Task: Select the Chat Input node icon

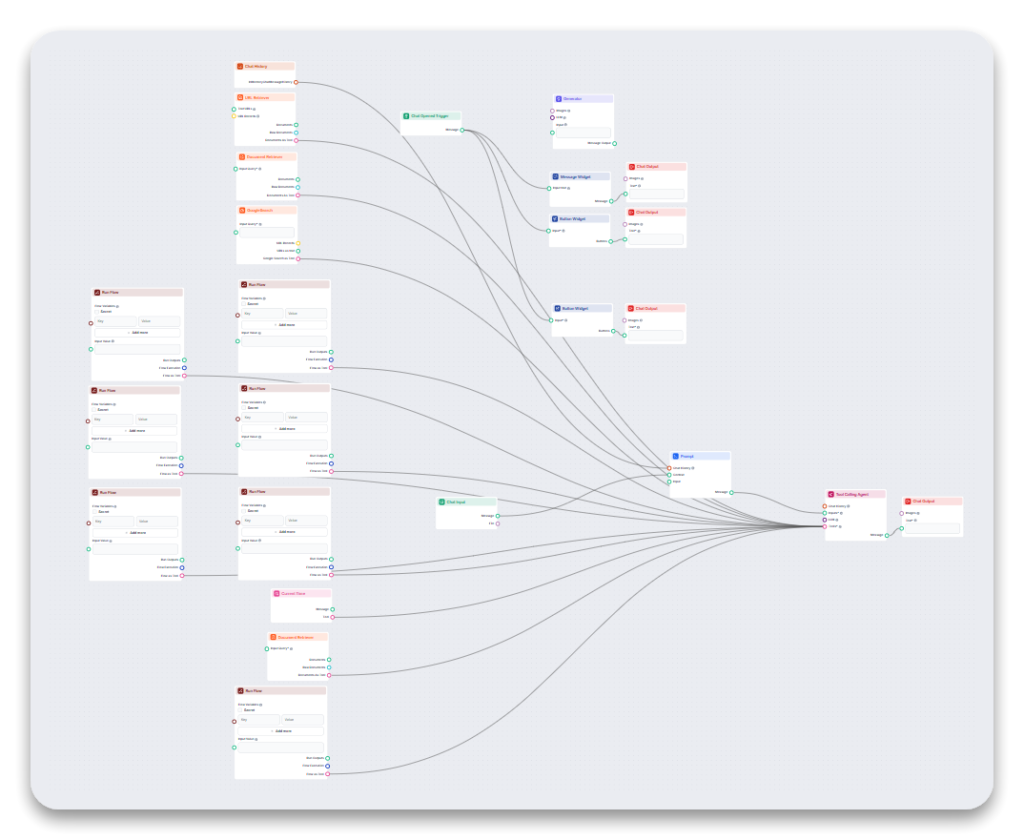Action: [x=441, y=502]
